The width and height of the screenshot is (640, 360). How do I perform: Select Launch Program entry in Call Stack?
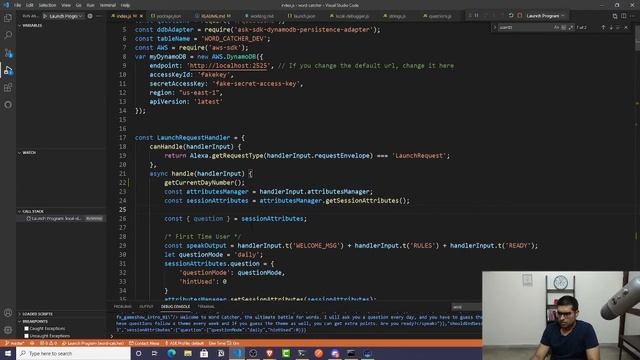(x=61, y=219)
